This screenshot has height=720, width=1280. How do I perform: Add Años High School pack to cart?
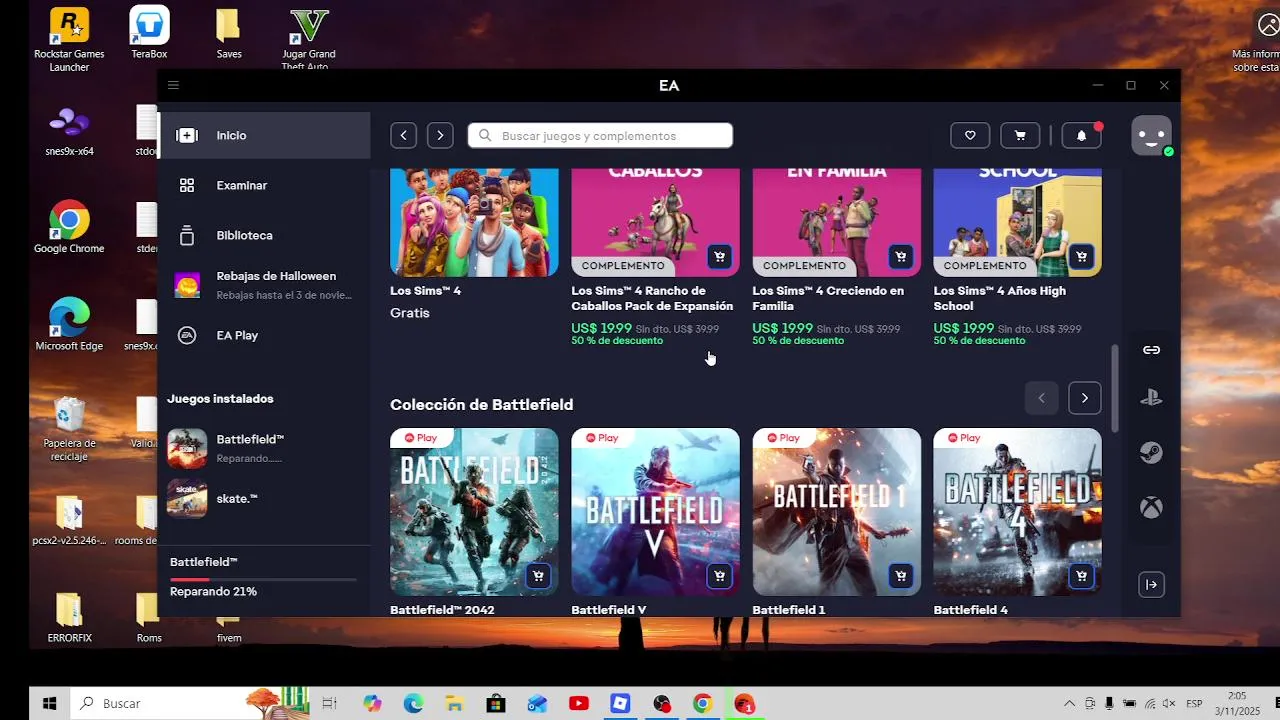coord(1081,257)
